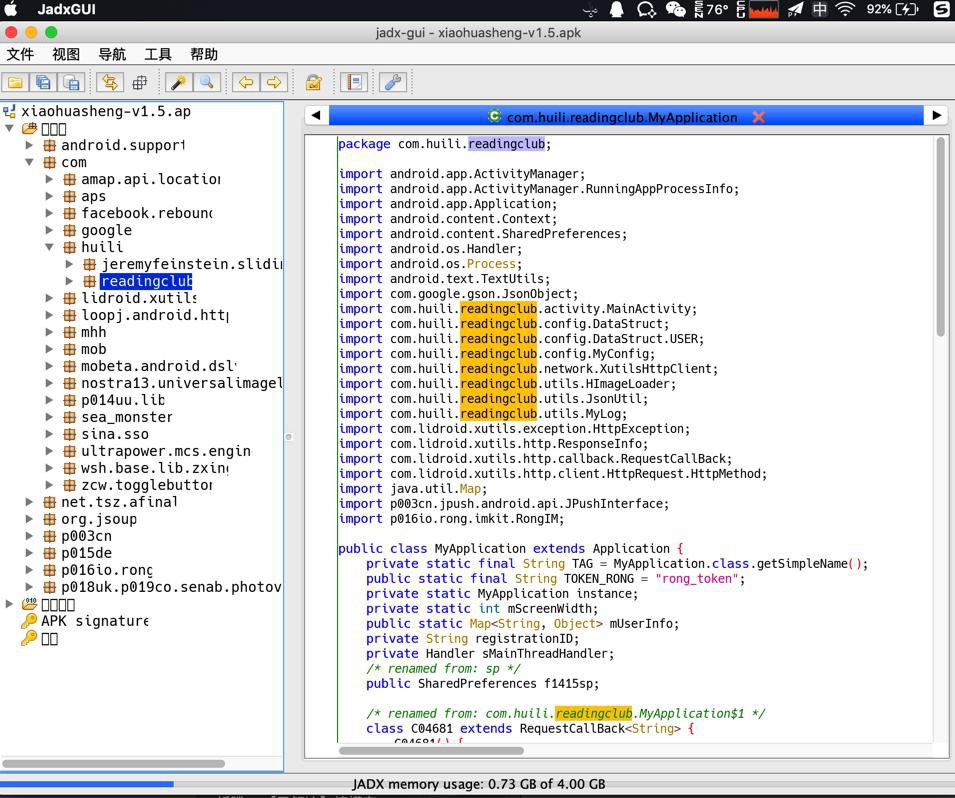Navigate forward using the right arrow icon
Image resolution: width=955 pixels, height=798 pixels.
273,83
